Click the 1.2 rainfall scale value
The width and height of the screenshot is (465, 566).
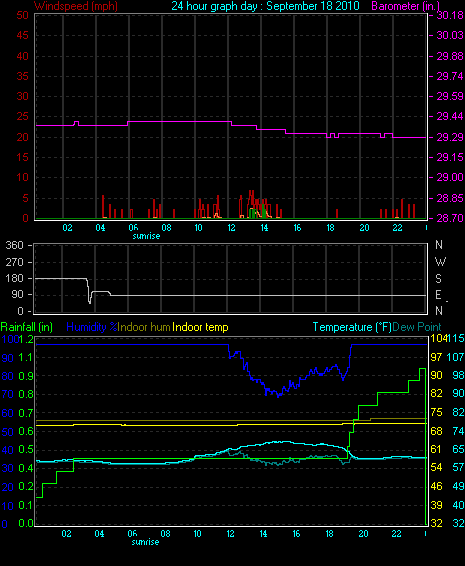point(26,339)
